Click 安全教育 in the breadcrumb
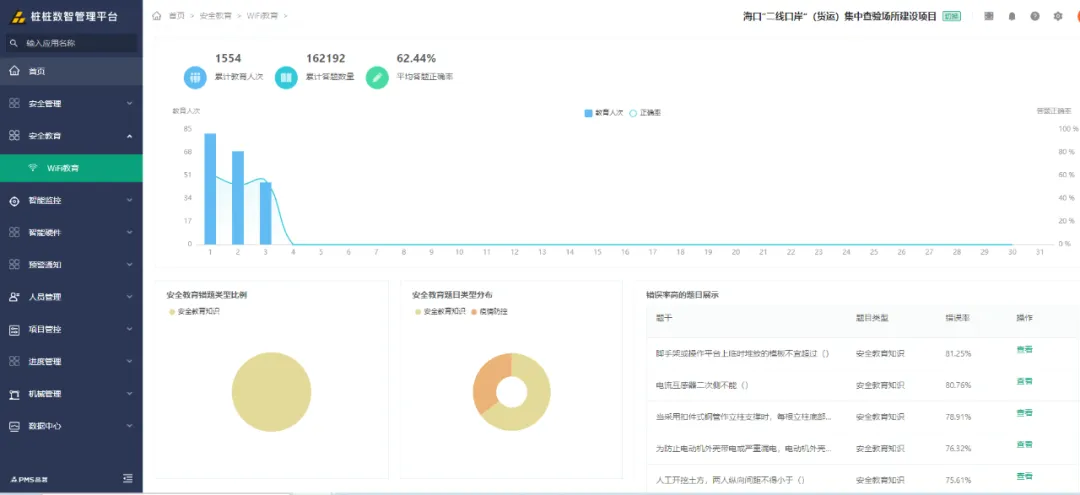Viewport: 1080px width, 495px height. (x=214, y=15)
